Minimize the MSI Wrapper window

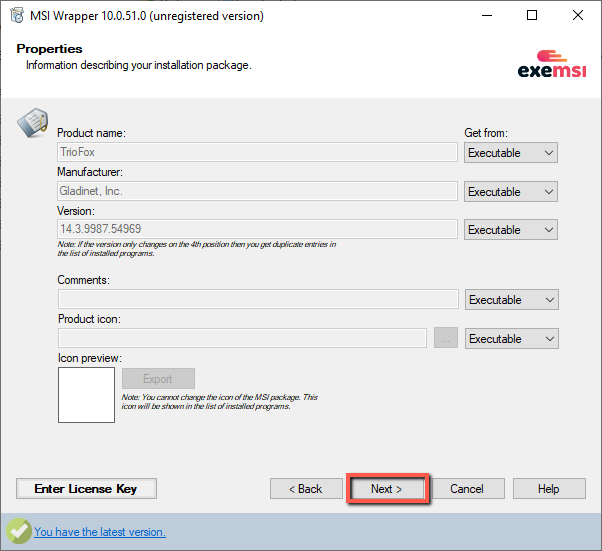(487, 16)
